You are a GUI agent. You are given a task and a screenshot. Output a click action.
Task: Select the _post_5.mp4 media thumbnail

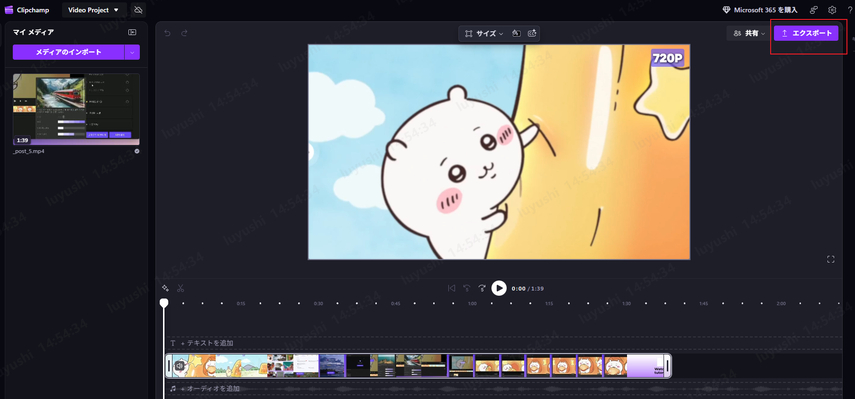click(x=76, y=109)
